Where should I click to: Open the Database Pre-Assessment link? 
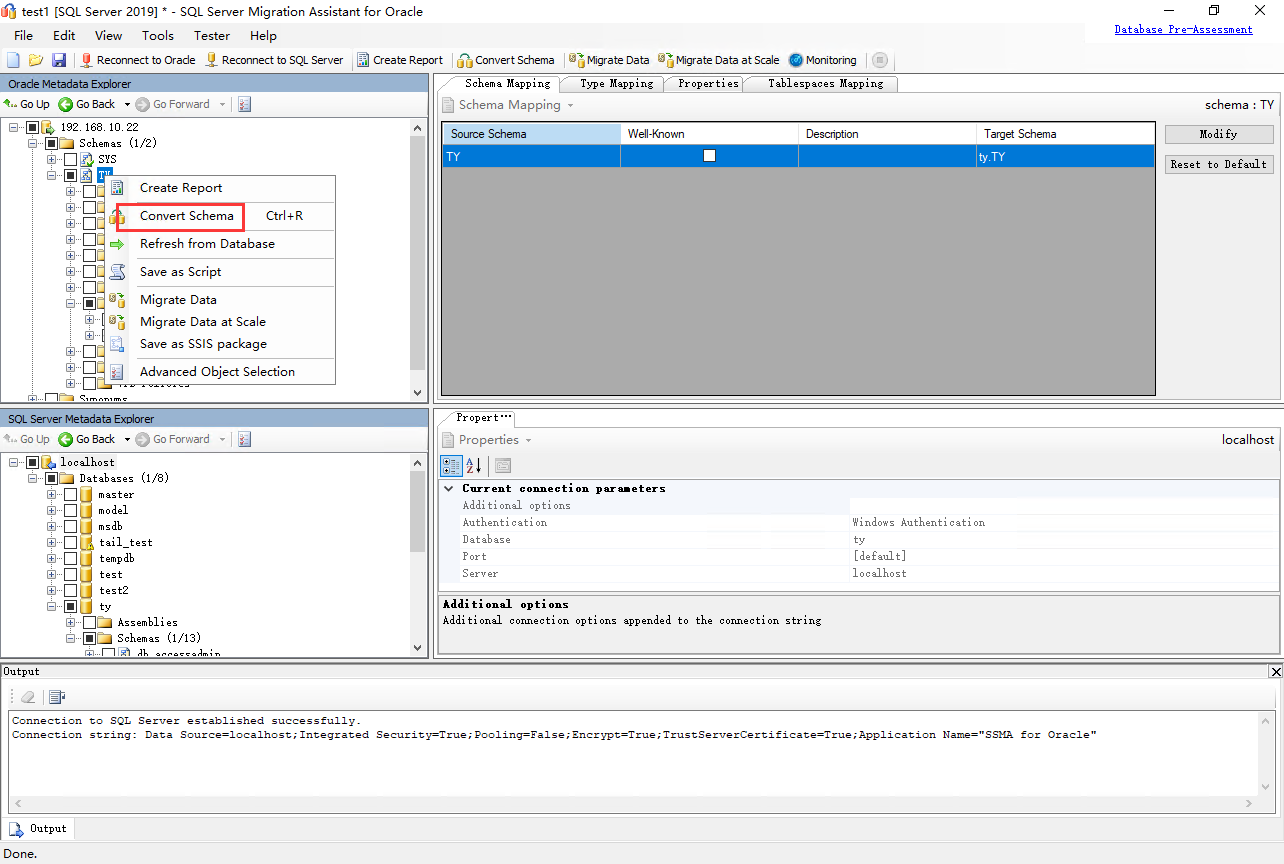1183,30
